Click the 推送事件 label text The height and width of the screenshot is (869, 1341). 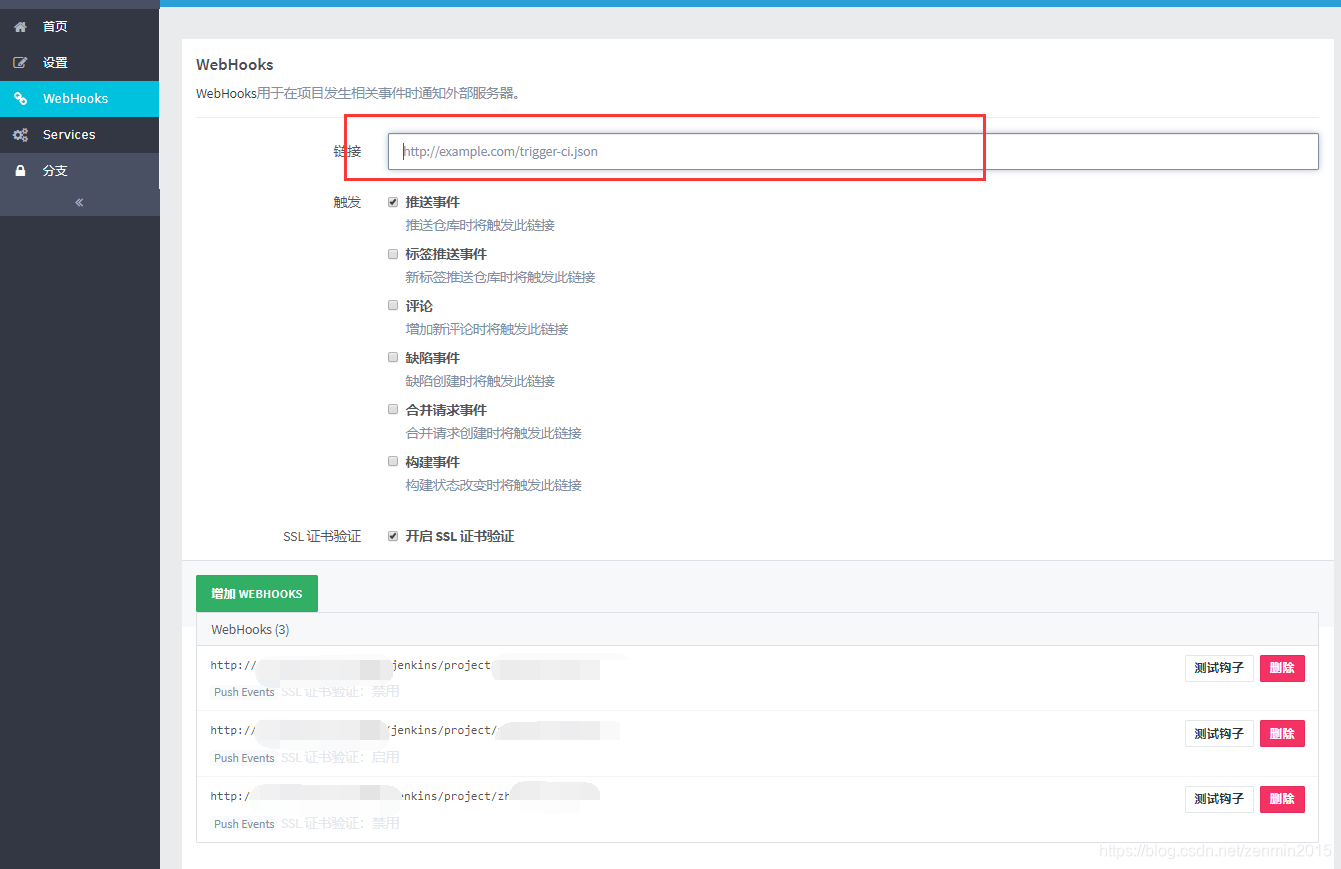coord(432,202)
